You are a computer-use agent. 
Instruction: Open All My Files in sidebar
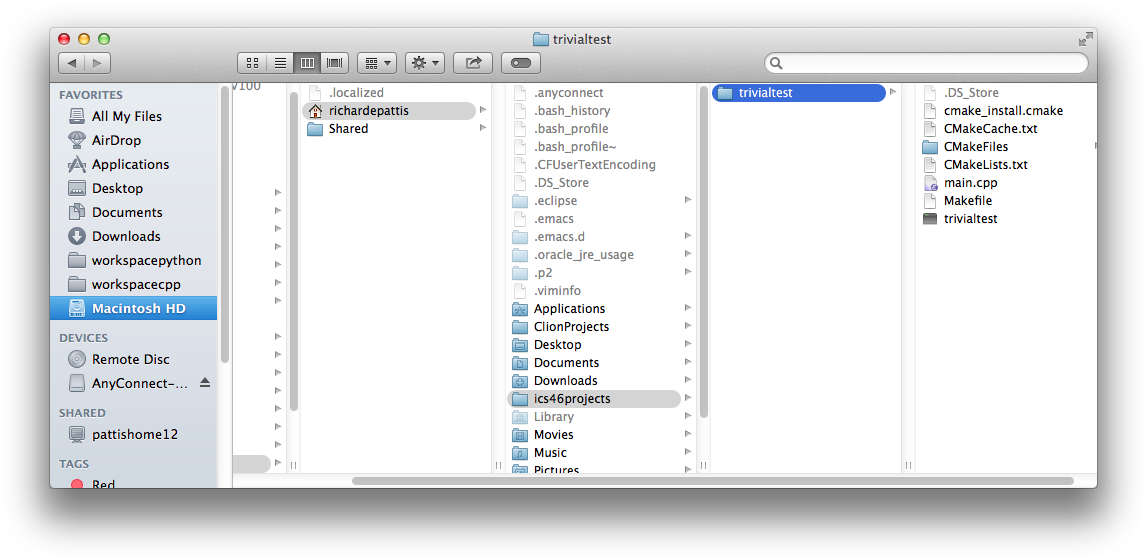point(134,116)
